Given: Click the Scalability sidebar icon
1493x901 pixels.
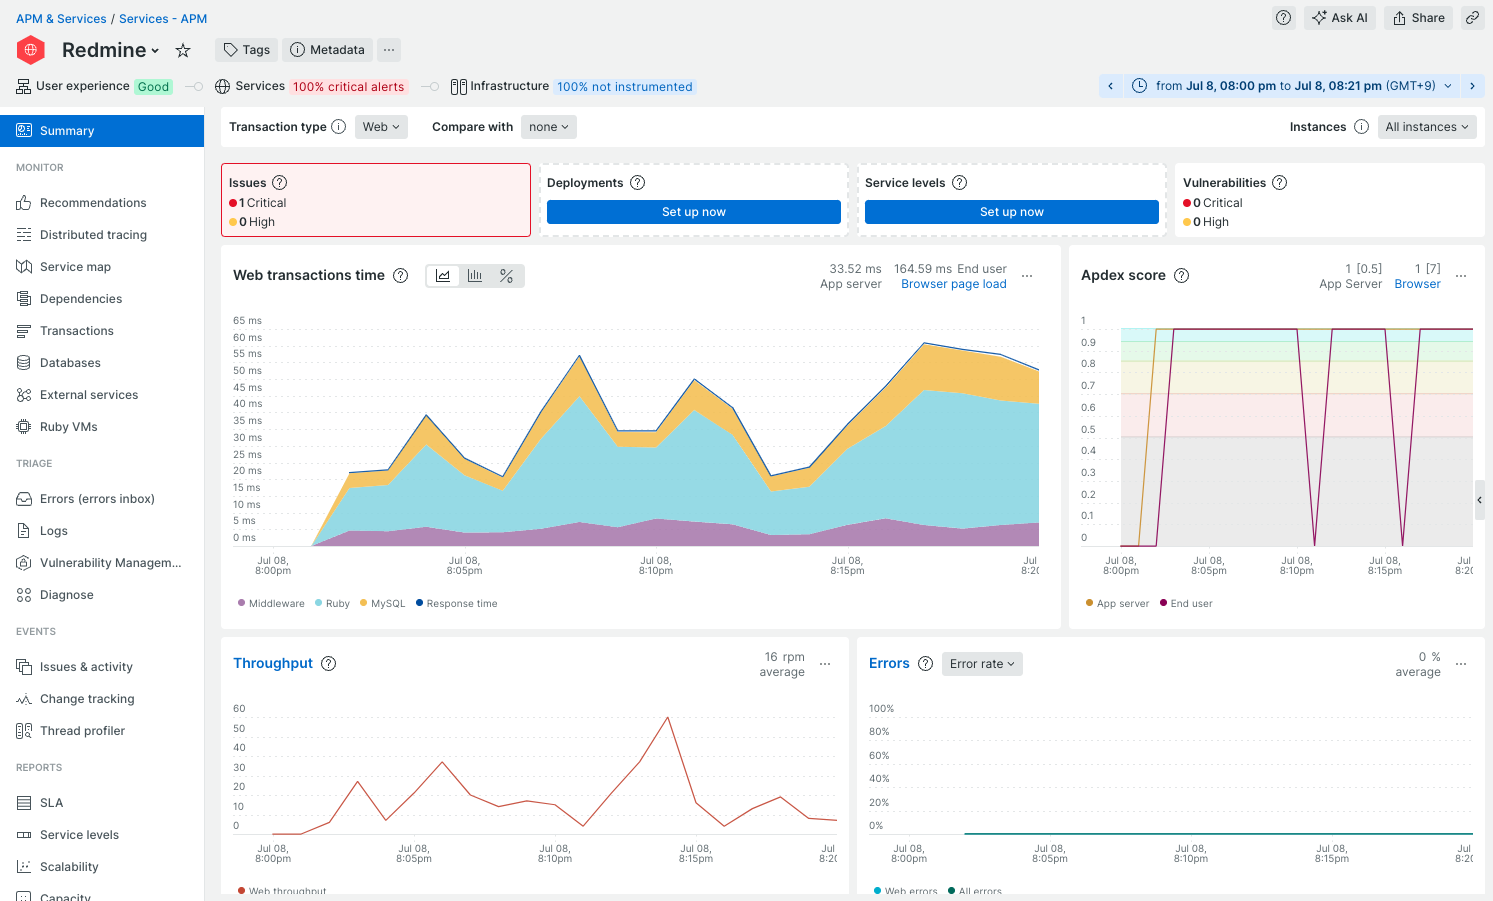Looking at the screenshot, I should [24, 867].
